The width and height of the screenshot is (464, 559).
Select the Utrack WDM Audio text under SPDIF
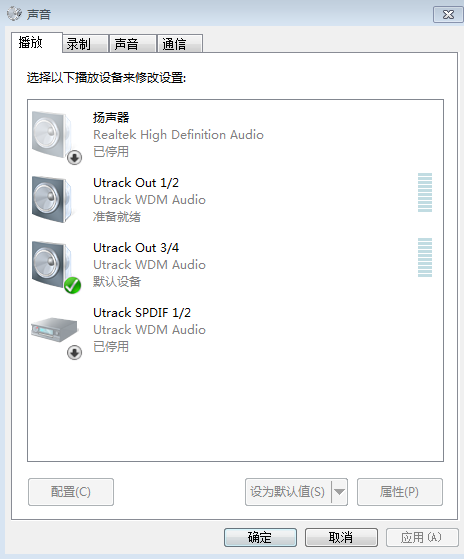coord(149,330)
